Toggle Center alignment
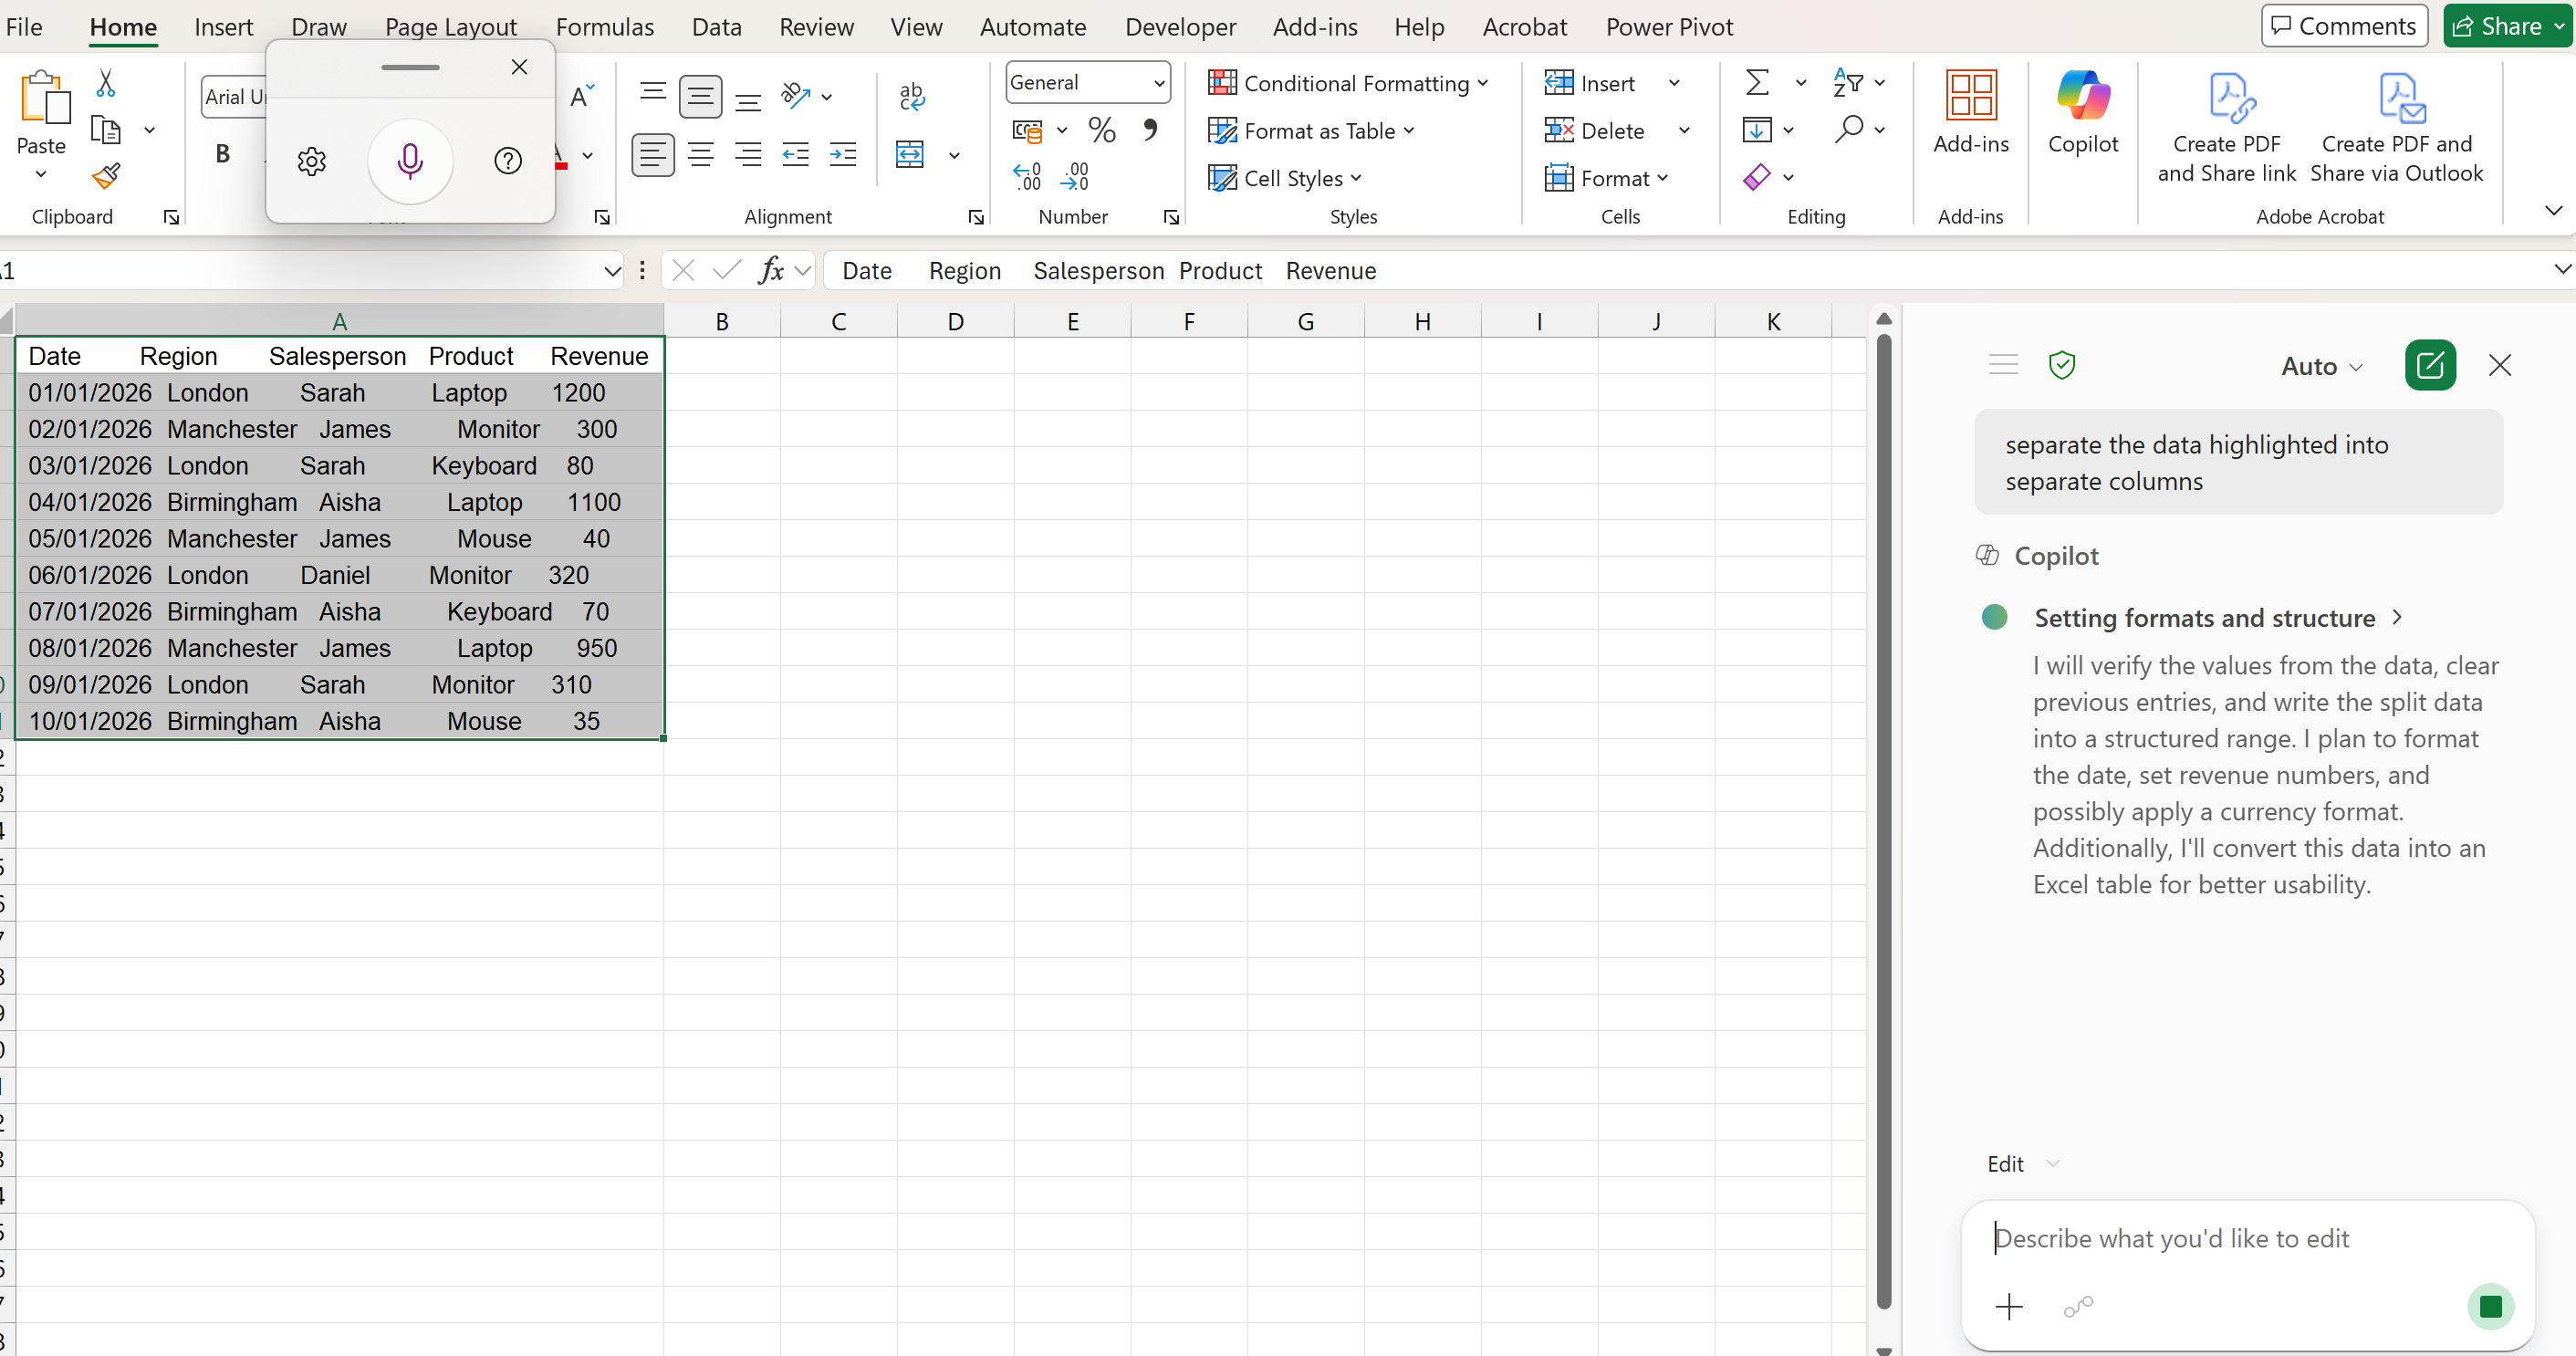This screenshot has height=1356, width=2576. (700, 153)
